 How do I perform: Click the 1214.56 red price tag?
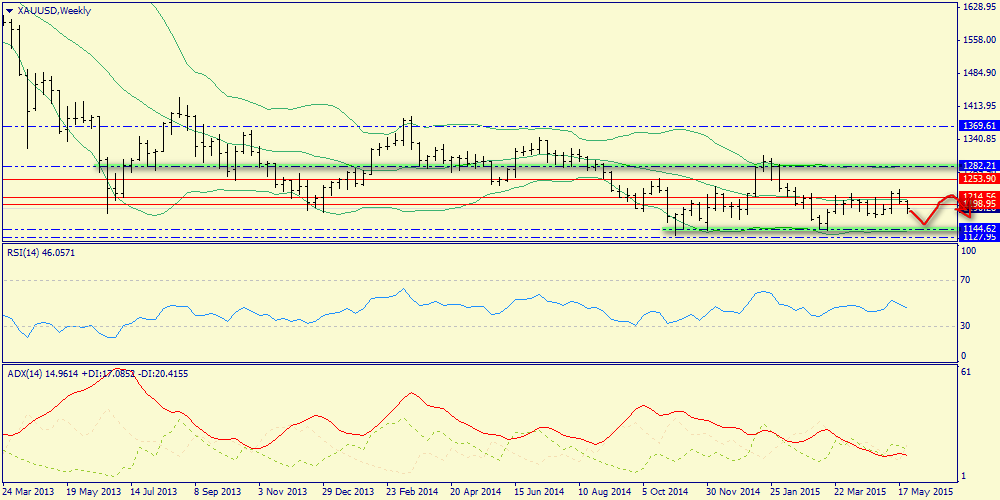978,195
